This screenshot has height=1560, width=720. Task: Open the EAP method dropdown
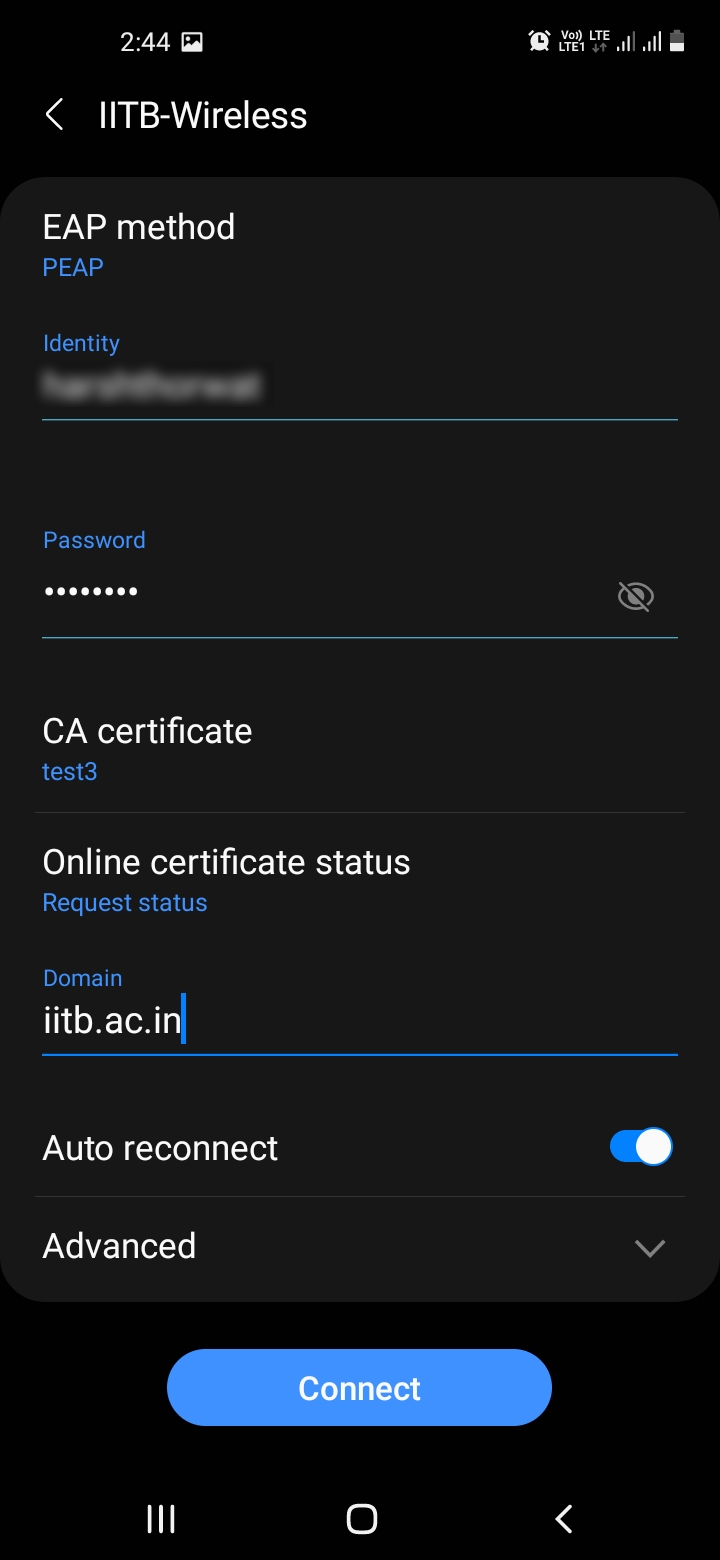(x=139, y=244)
